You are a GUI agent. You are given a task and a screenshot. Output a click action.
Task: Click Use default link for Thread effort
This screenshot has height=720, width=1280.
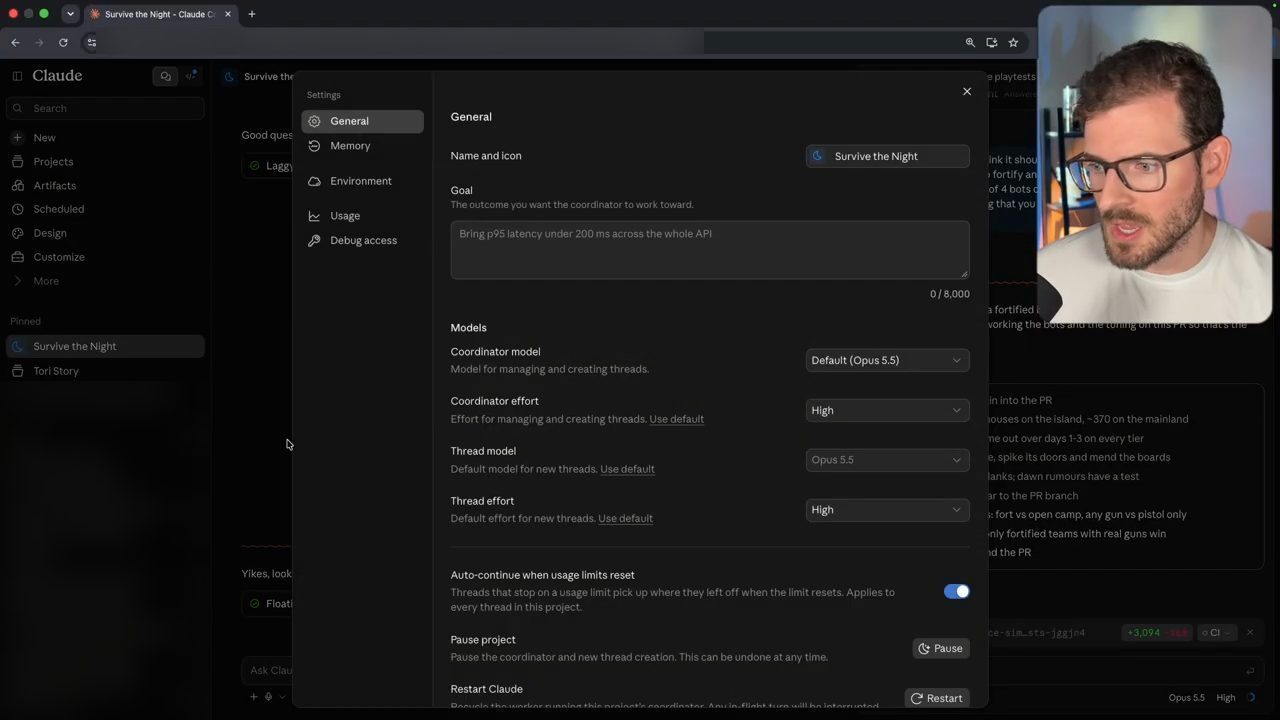625,519
